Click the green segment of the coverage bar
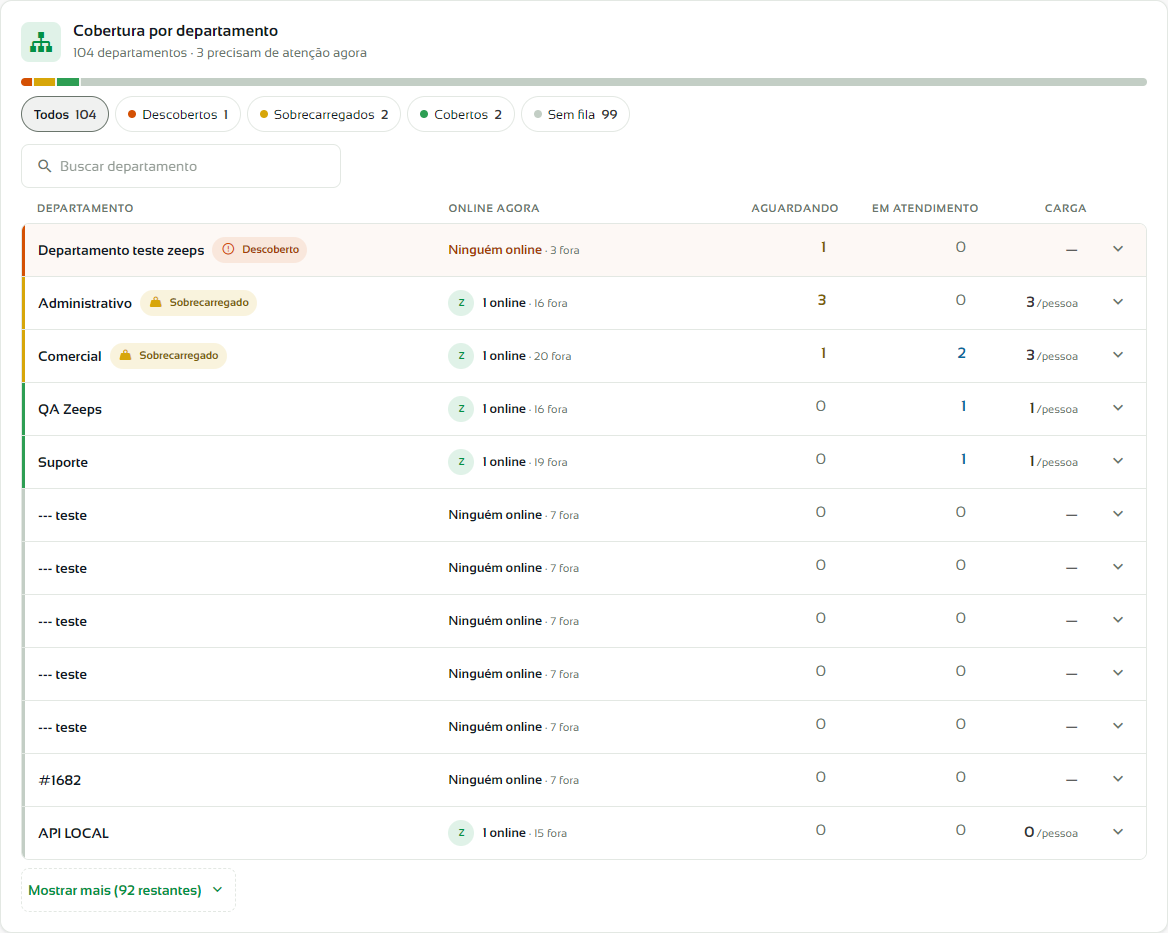Screen dimensions: 1168x933 pos(68,82)
